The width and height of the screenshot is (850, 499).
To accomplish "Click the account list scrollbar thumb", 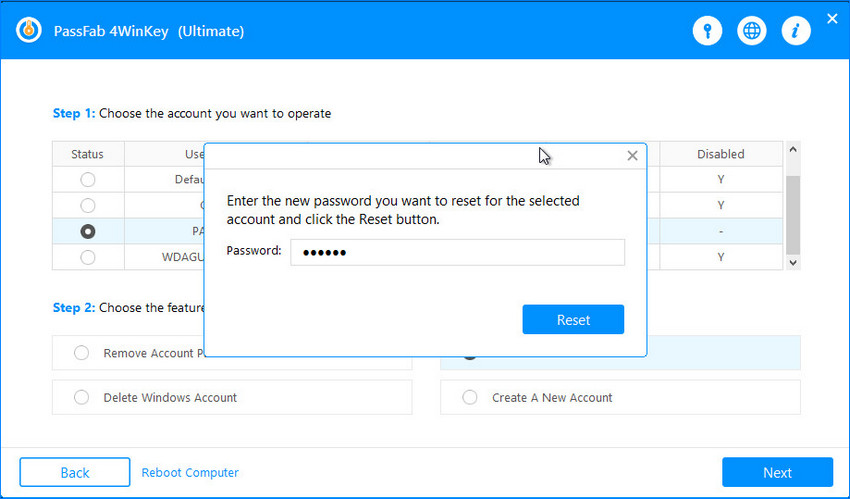I will tap(793, 213).
